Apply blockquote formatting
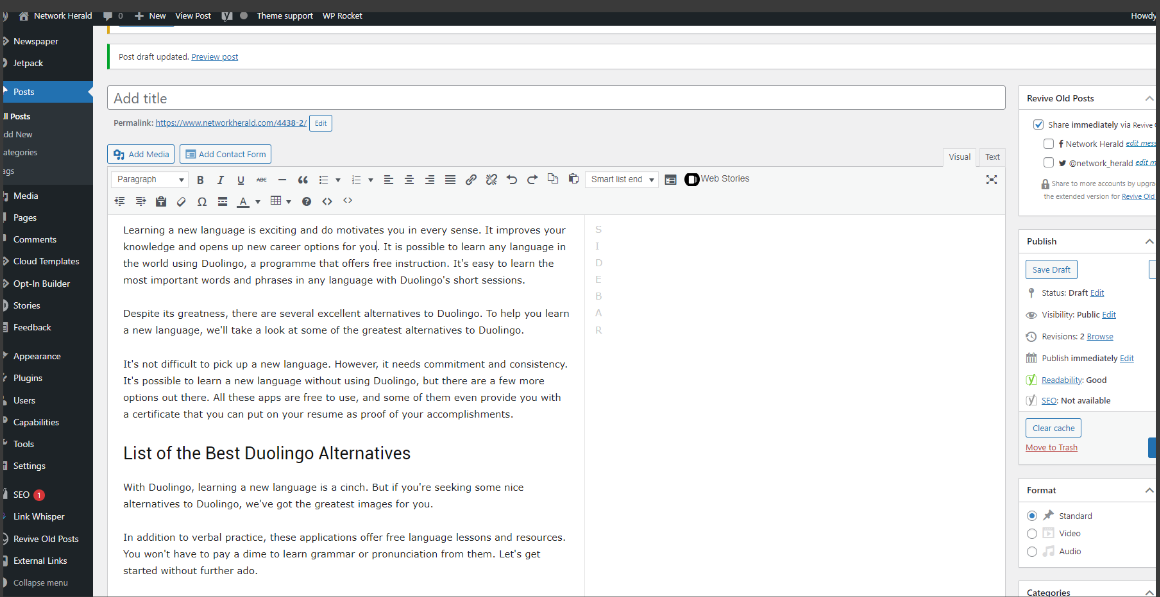The width and height of the screenshot is (1160, 597). click(302, 179)
